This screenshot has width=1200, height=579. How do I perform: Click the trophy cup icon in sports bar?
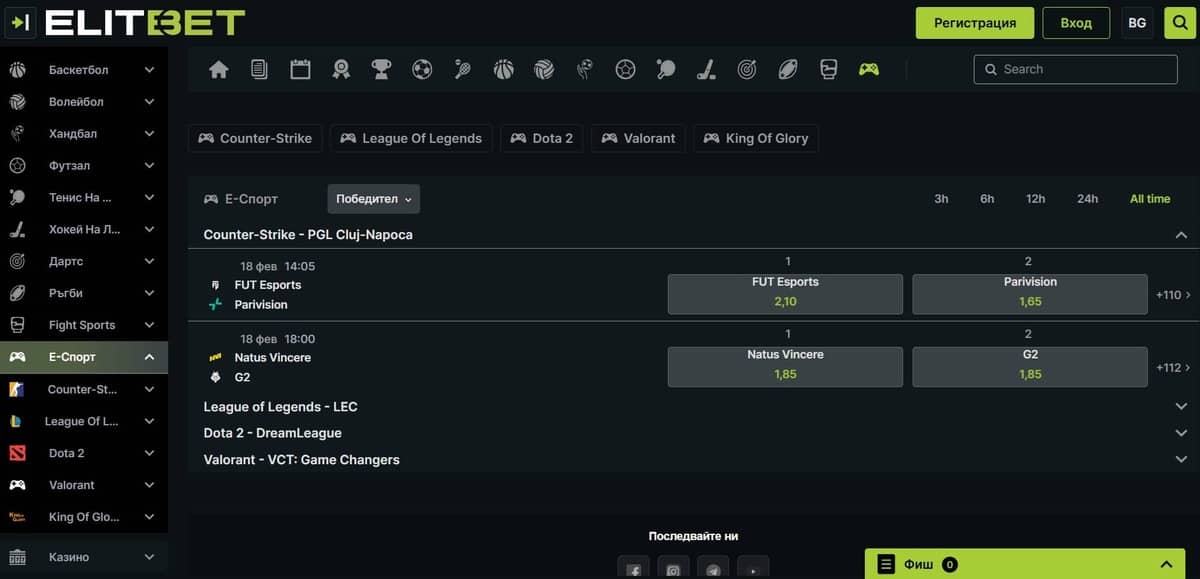coord(381,69)
